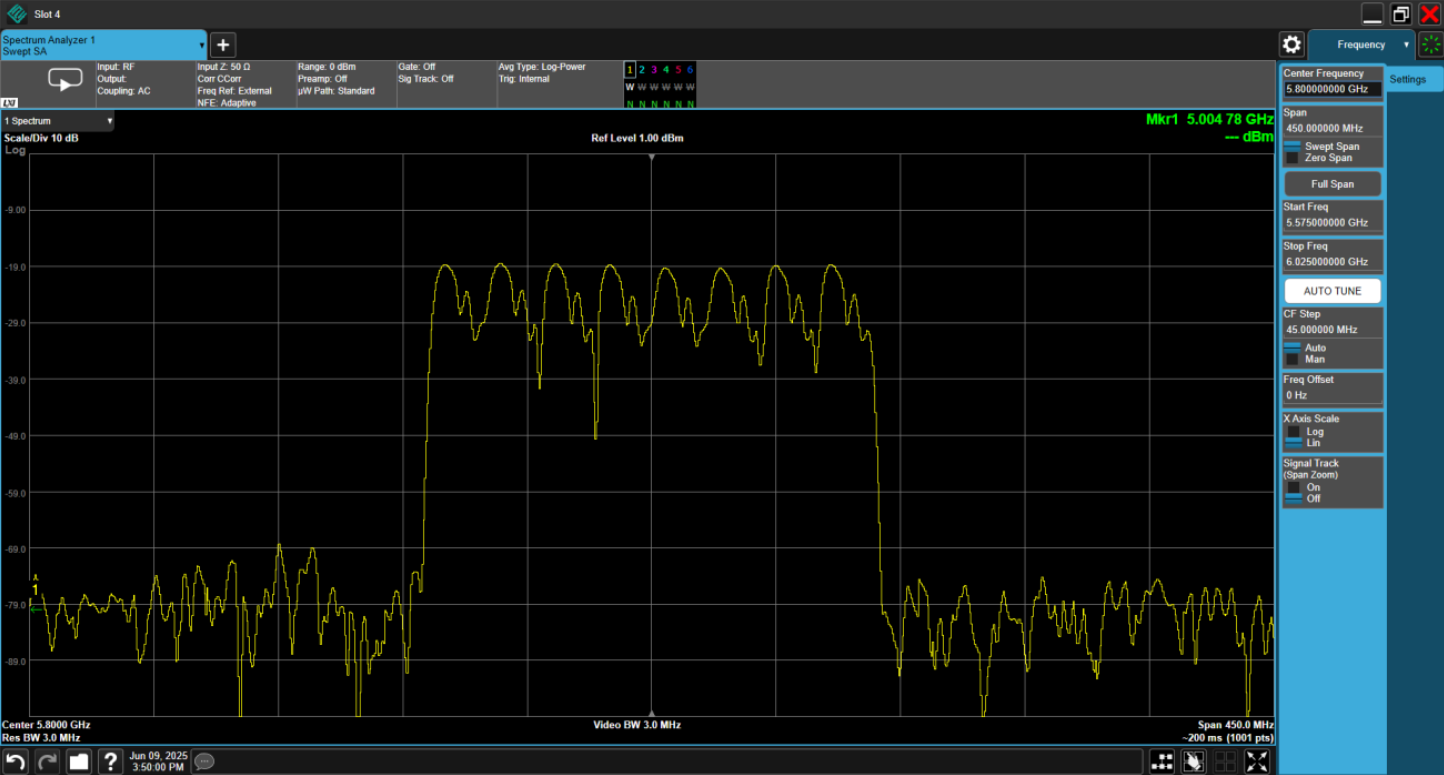The image size is (1444, 775).
Task: Open the multi-window layout icon
Action: point(1162,762)
